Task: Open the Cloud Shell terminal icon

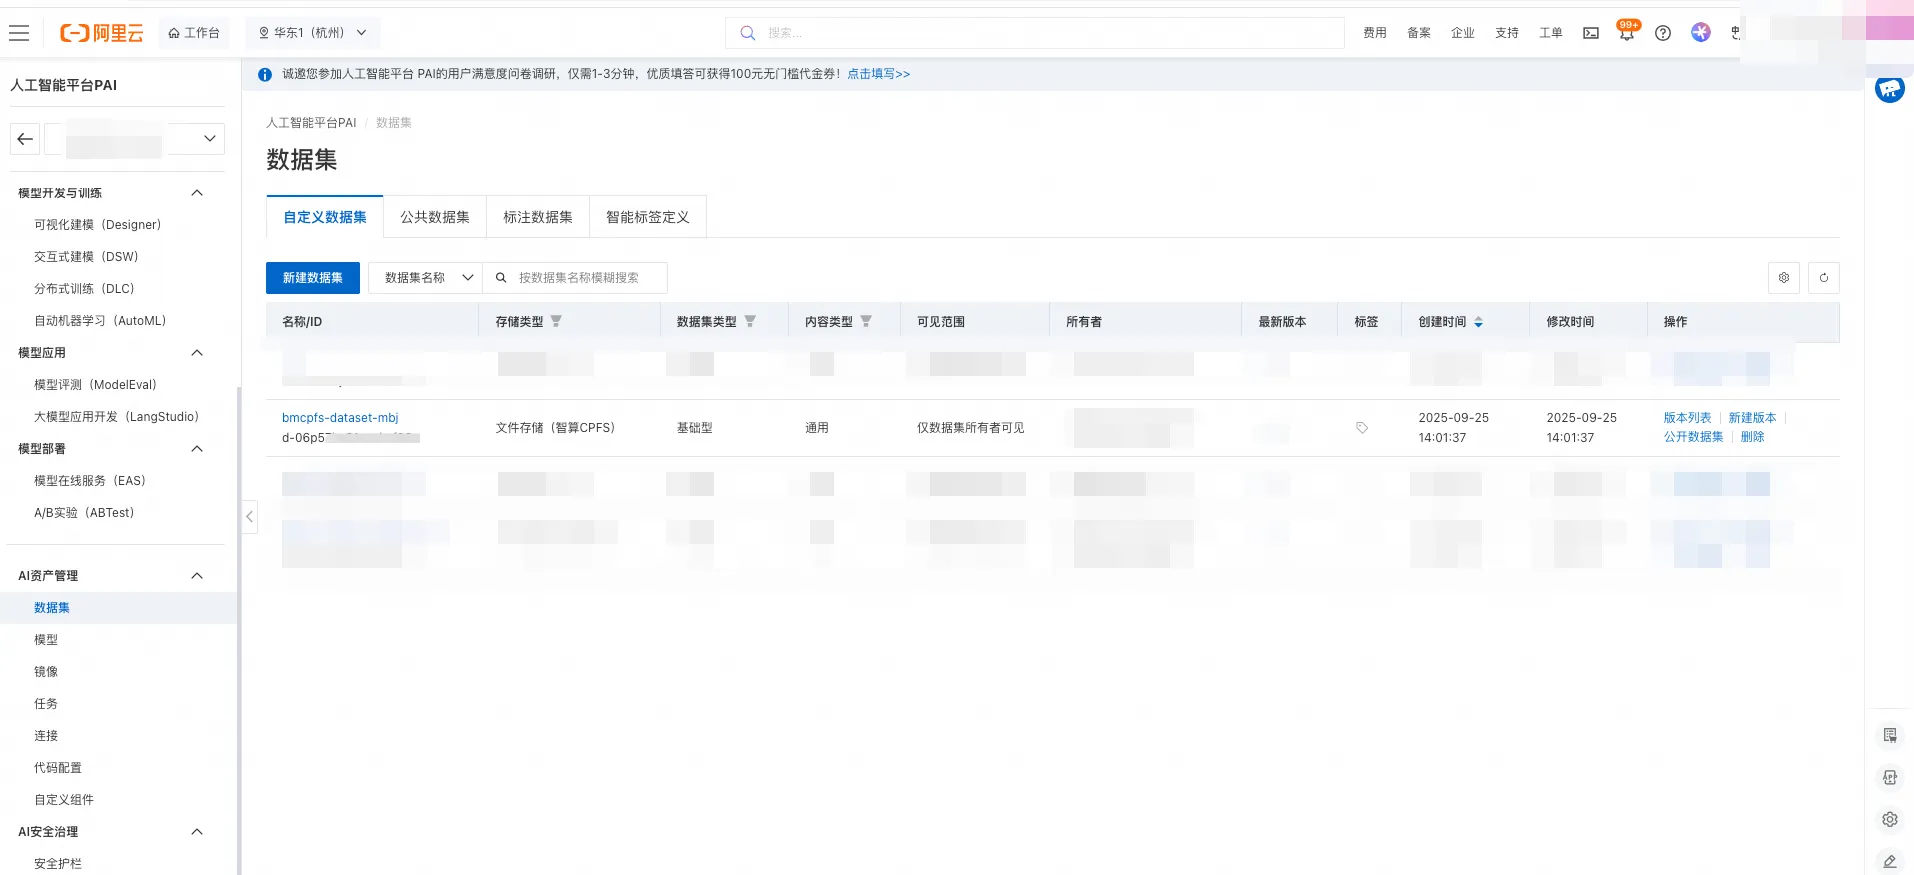Action: coord(1591,33)
